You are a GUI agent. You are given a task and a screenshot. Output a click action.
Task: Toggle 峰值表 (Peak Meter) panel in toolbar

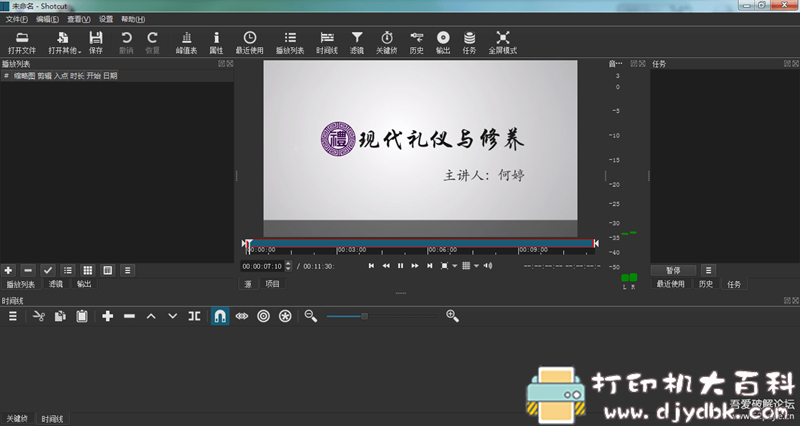186,42
